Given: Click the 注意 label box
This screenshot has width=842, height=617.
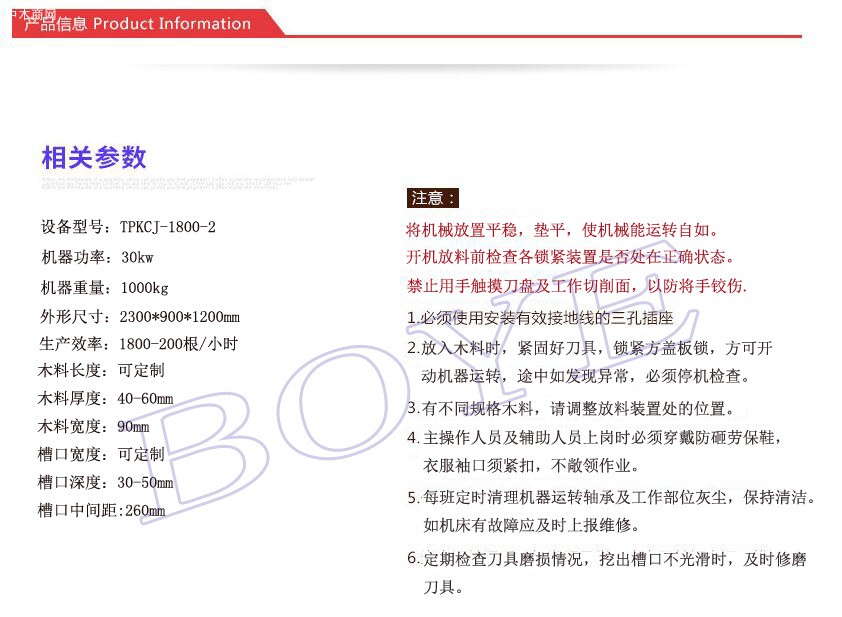Looking at the screenshot, I should [432, 198].
